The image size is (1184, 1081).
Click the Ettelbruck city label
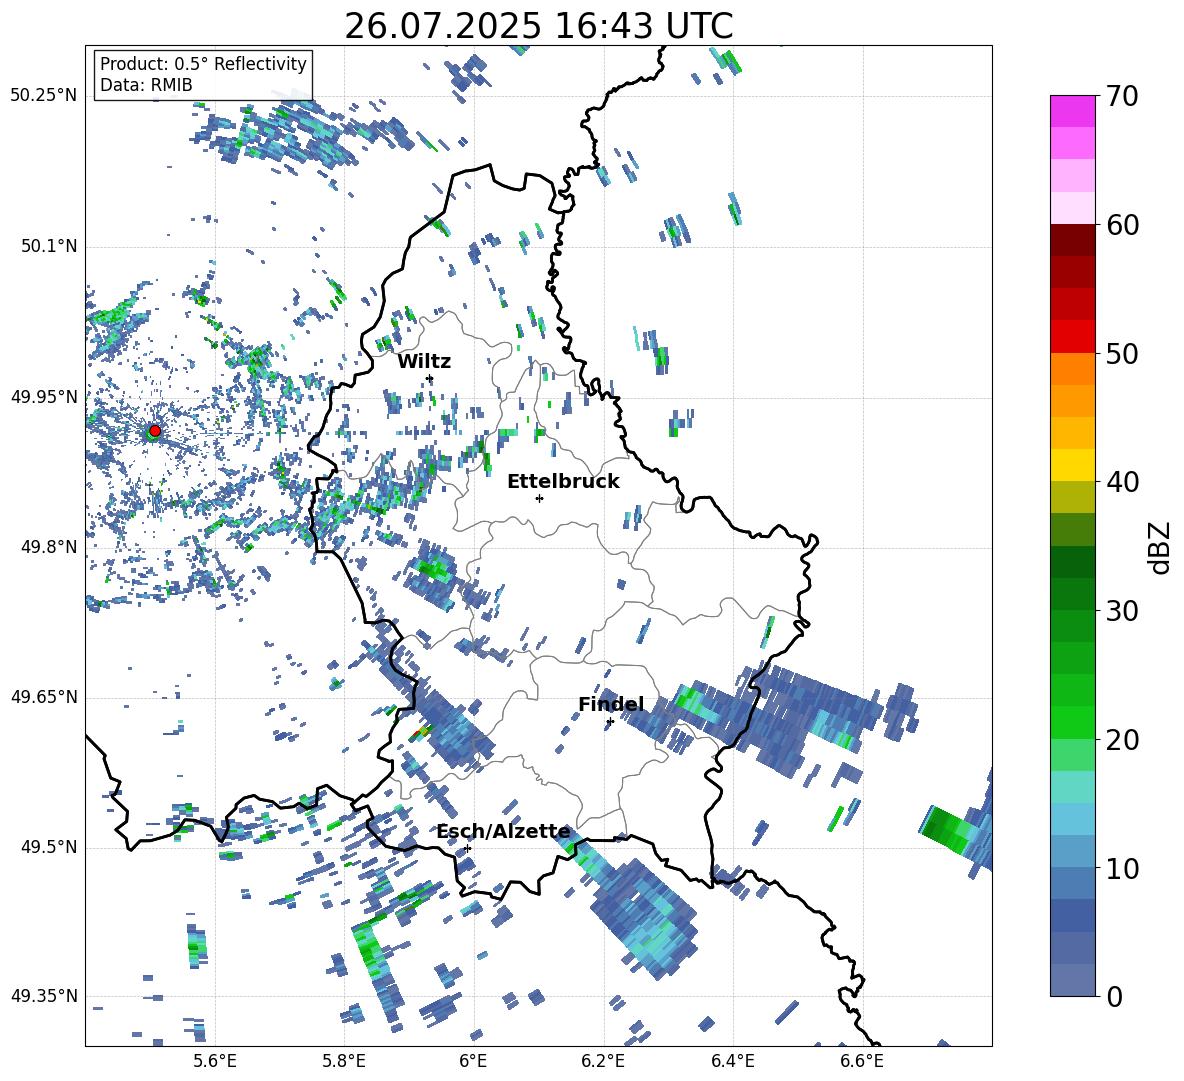[563, 482]
